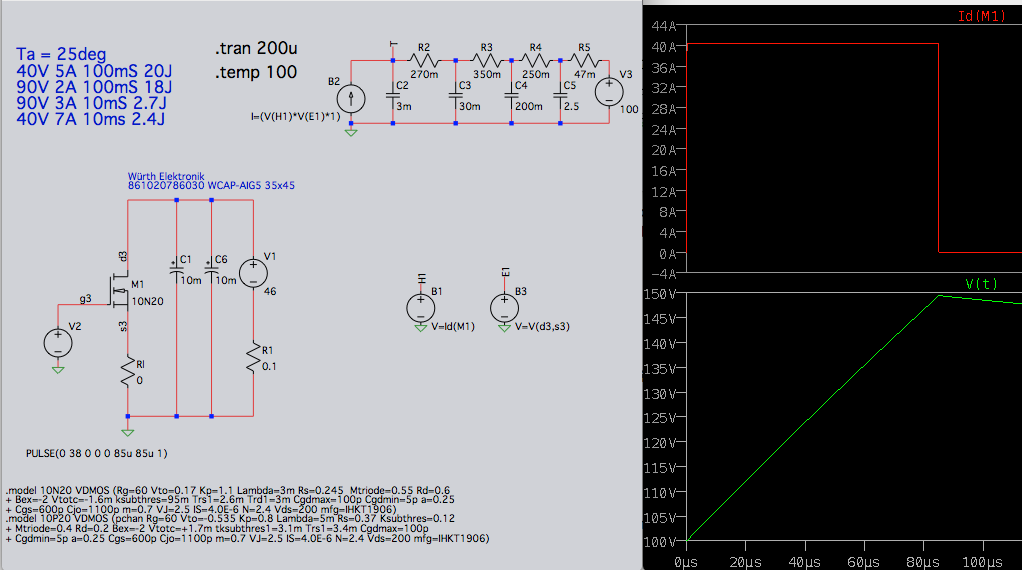Click the ground symbol beneath B1
The image size is (1022, 570).
coord(420,328)
